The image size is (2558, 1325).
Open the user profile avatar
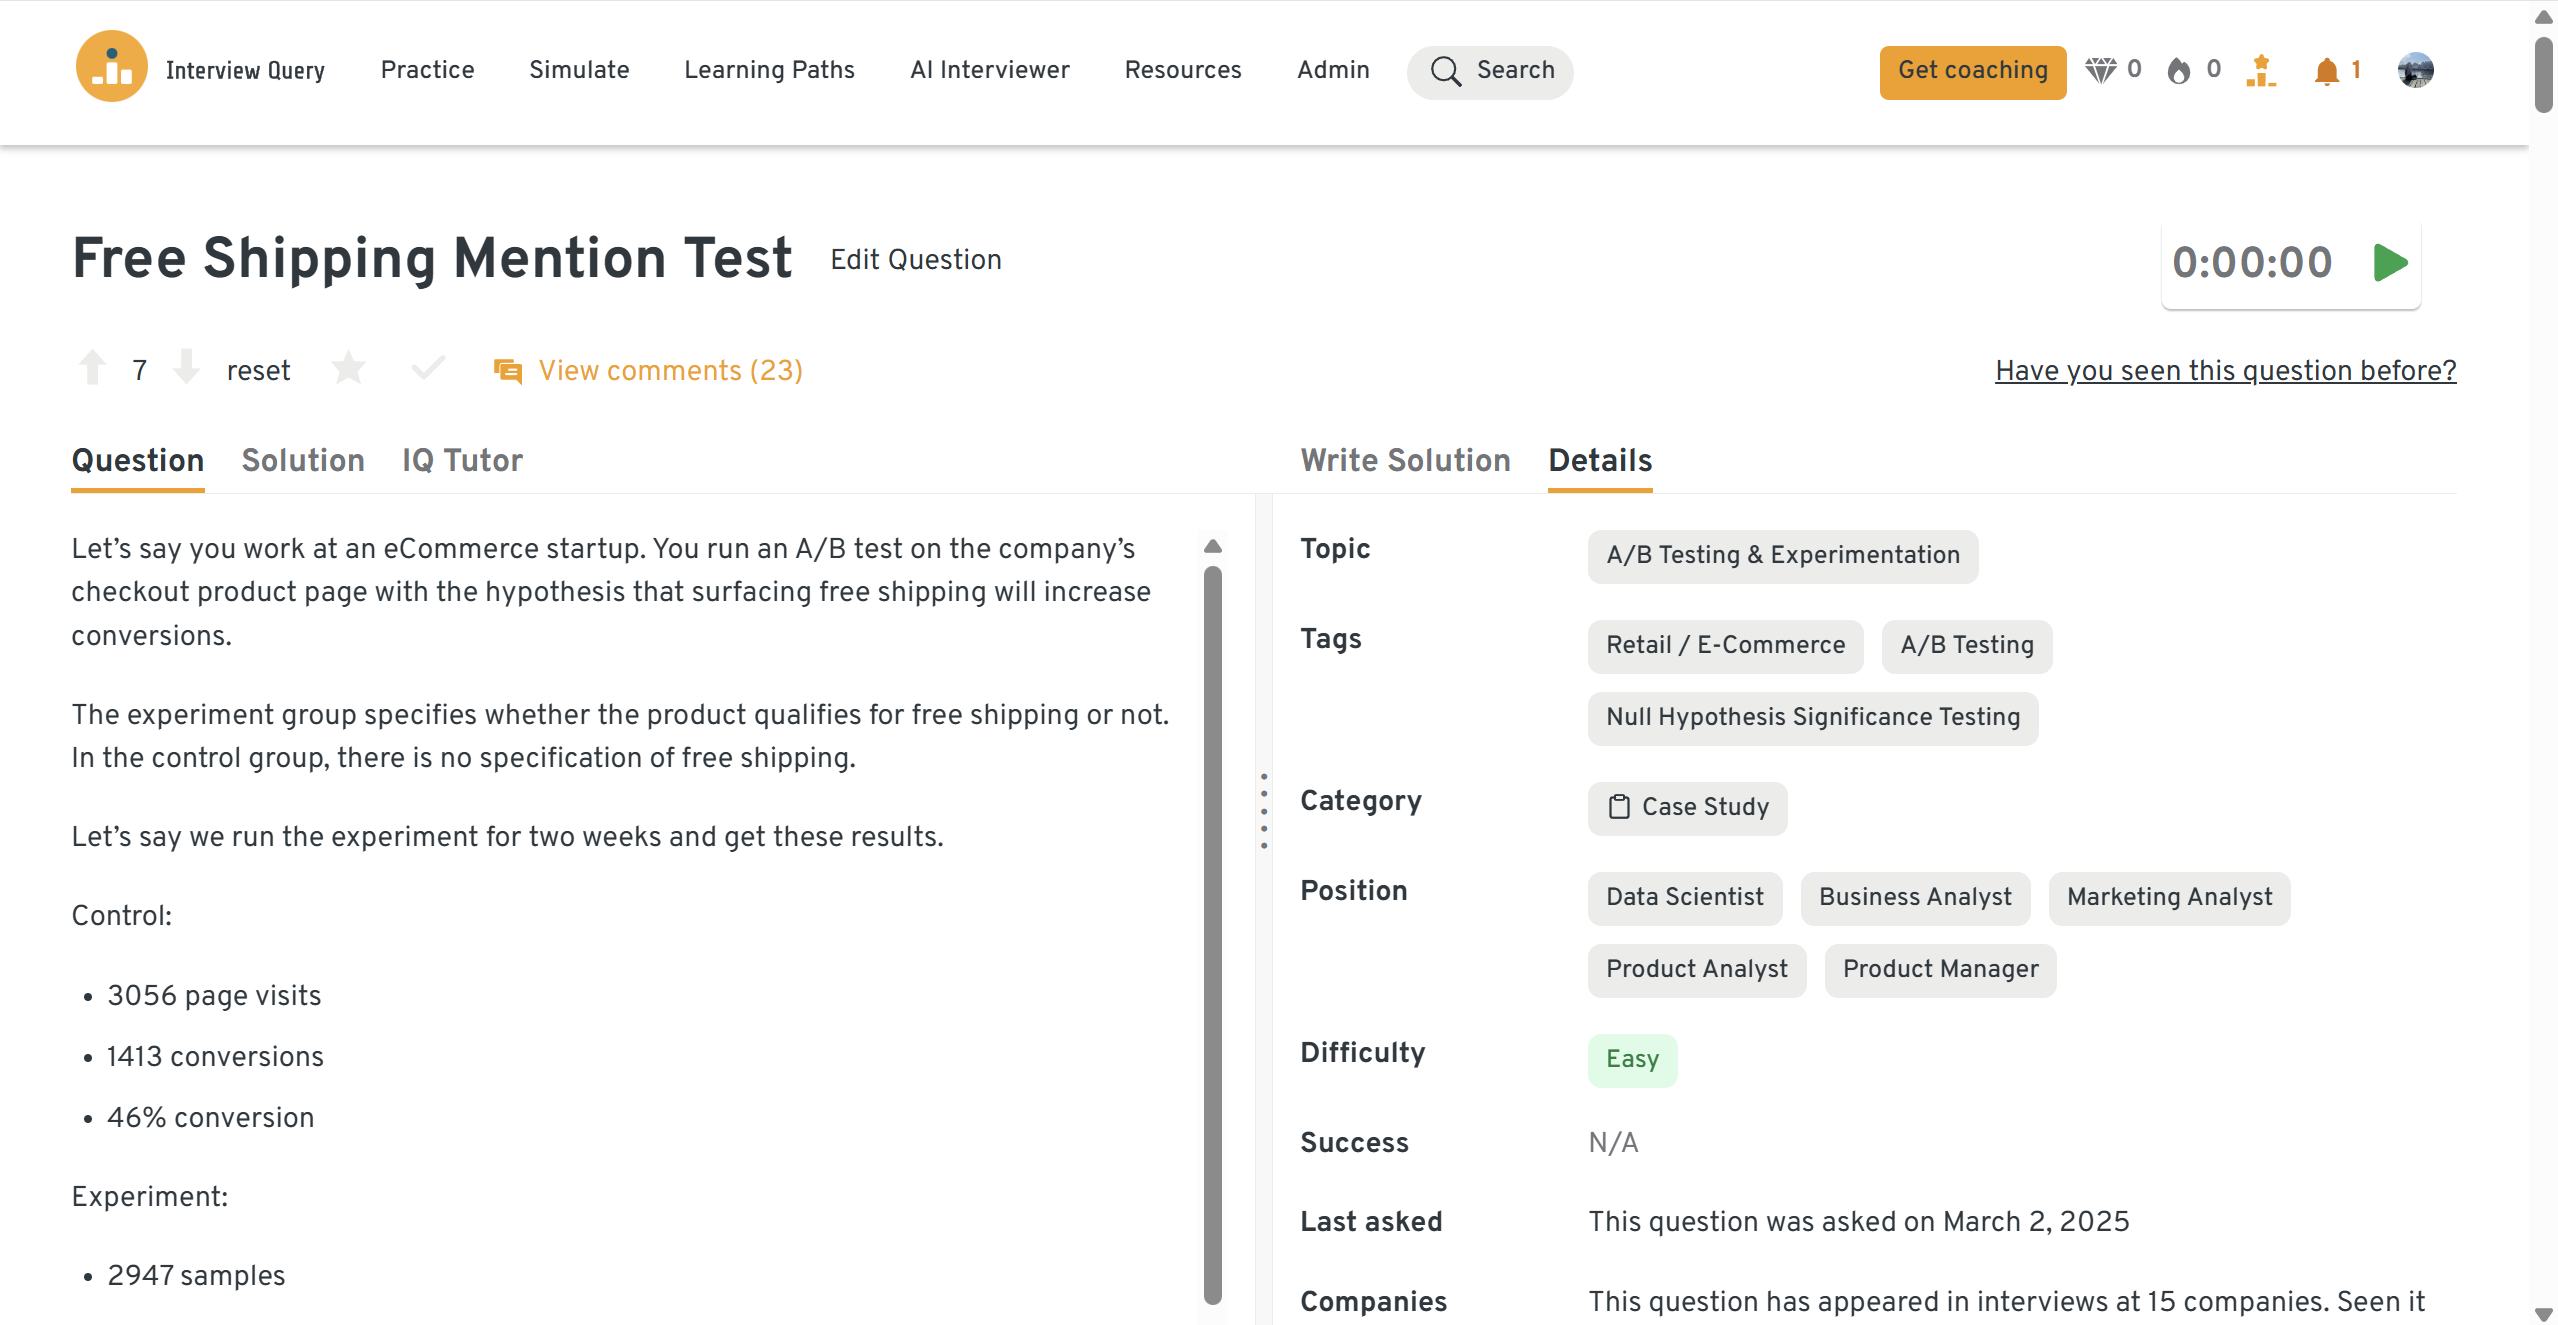coord(2415,70)
